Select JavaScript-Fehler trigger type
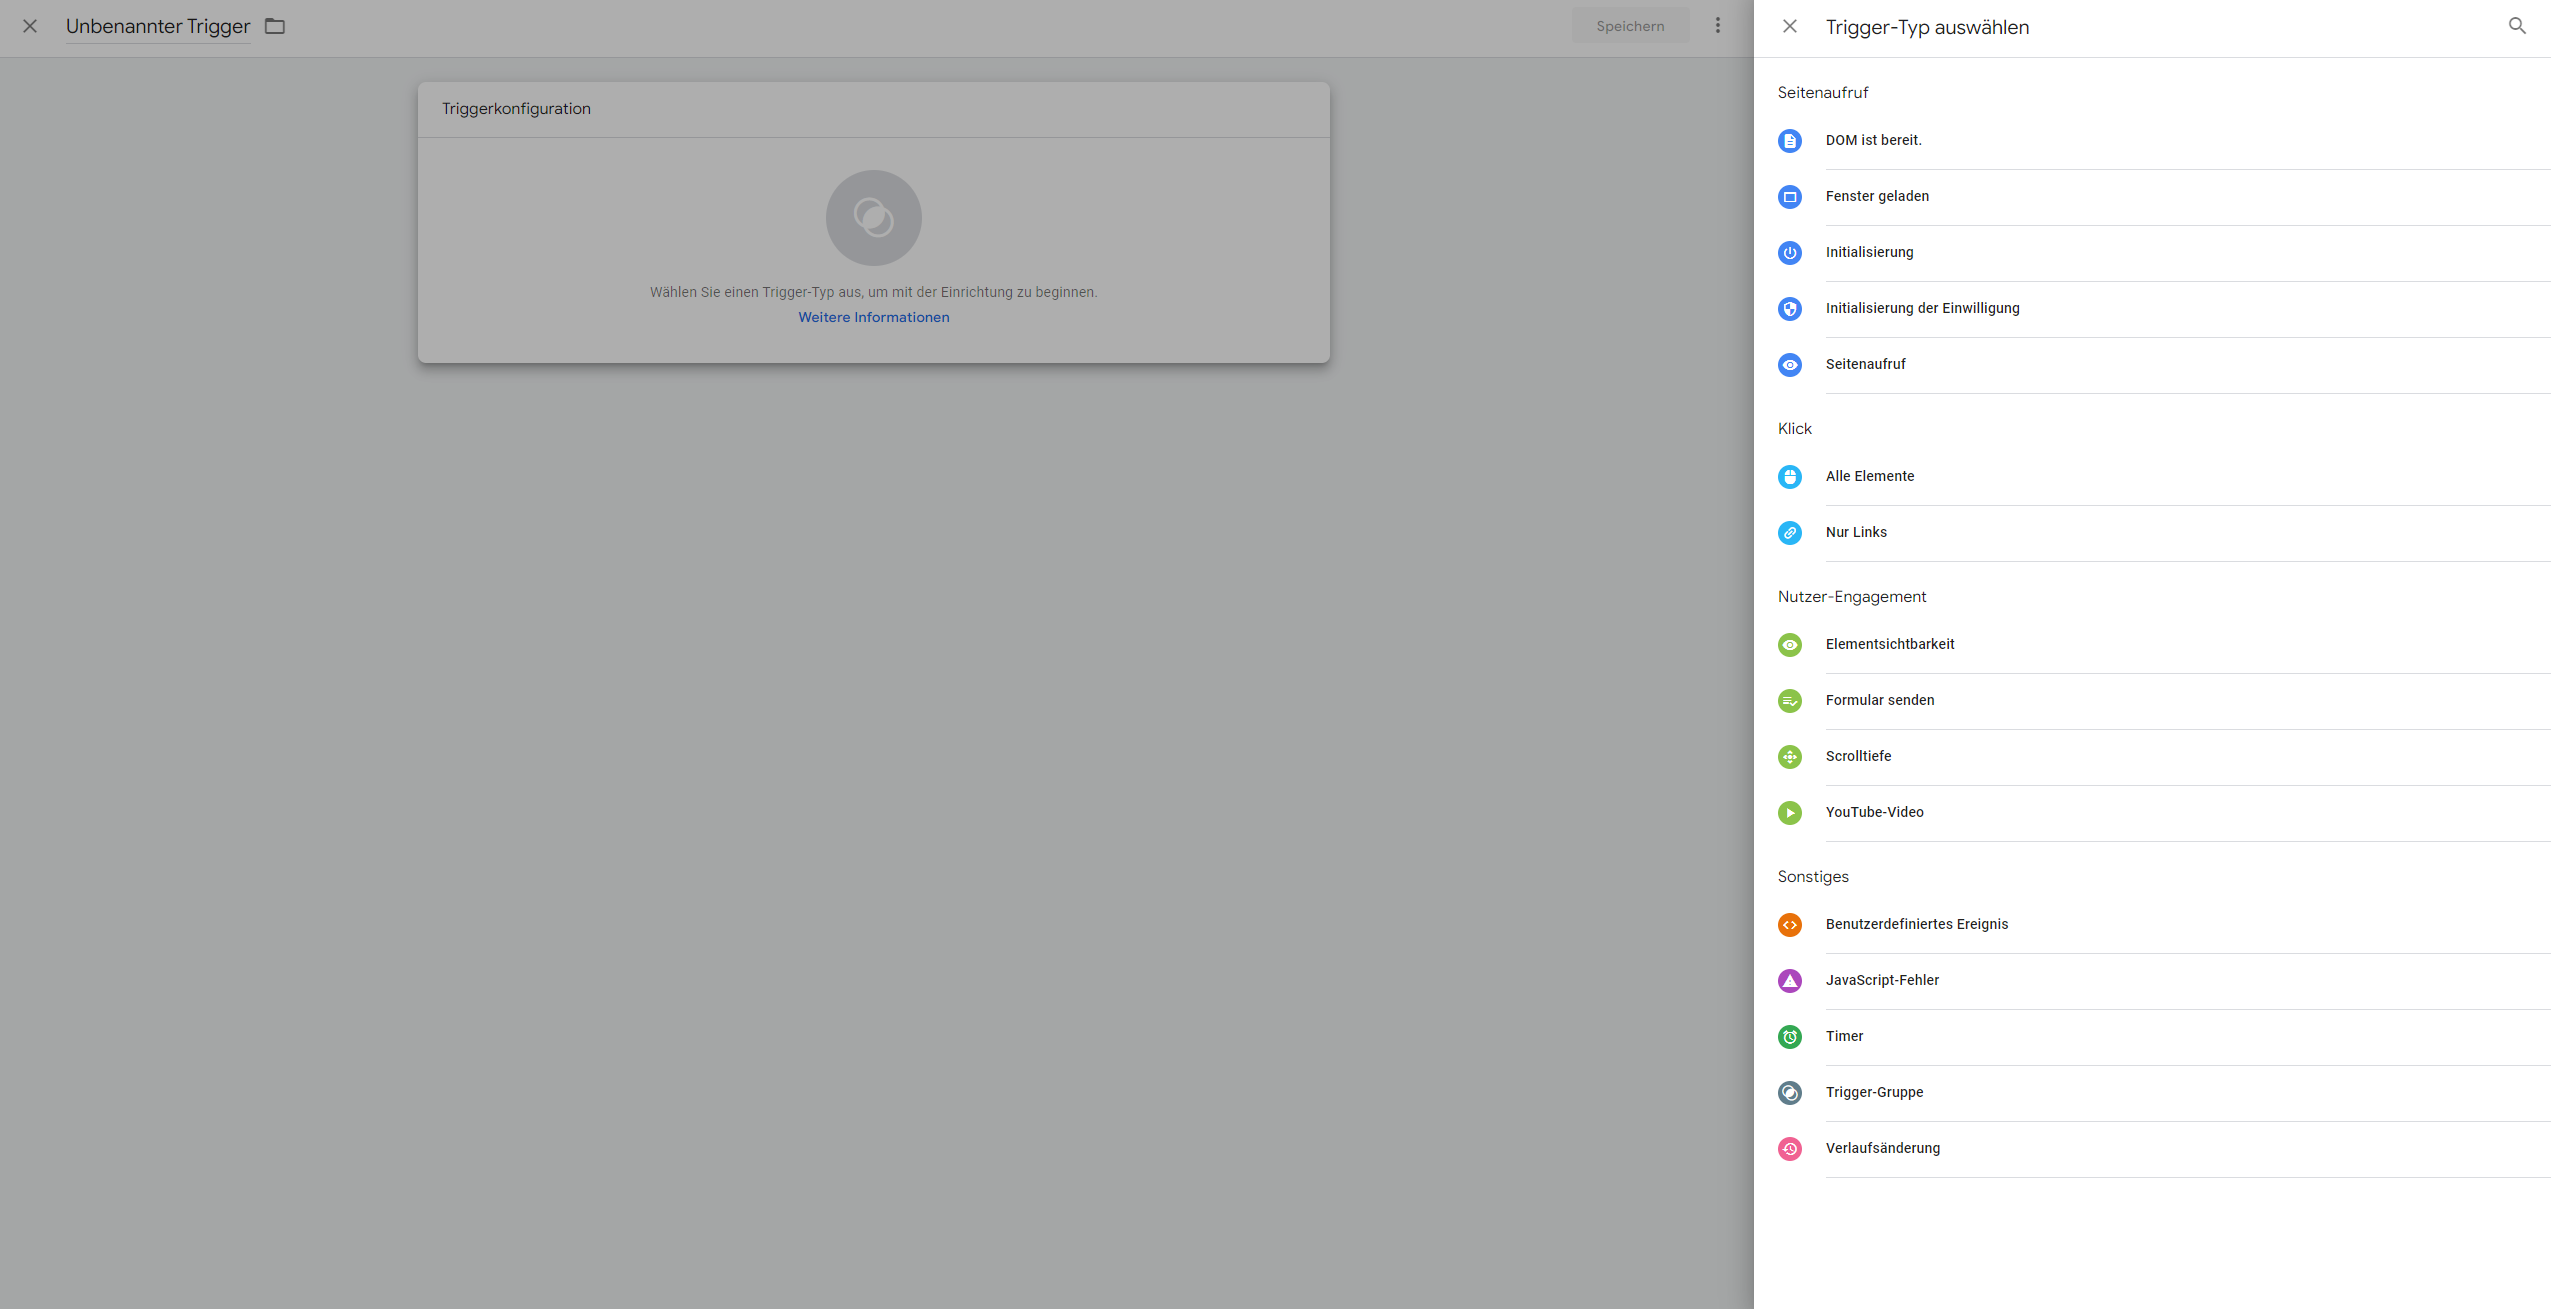Viewport: 2551px width, 1309px height. (x=2164, y=981)
